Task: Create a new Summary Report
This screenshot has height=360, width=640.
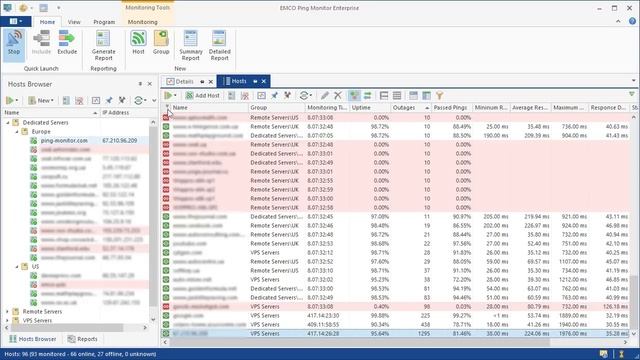Action: pyautogui.click(x=191, y=46)
